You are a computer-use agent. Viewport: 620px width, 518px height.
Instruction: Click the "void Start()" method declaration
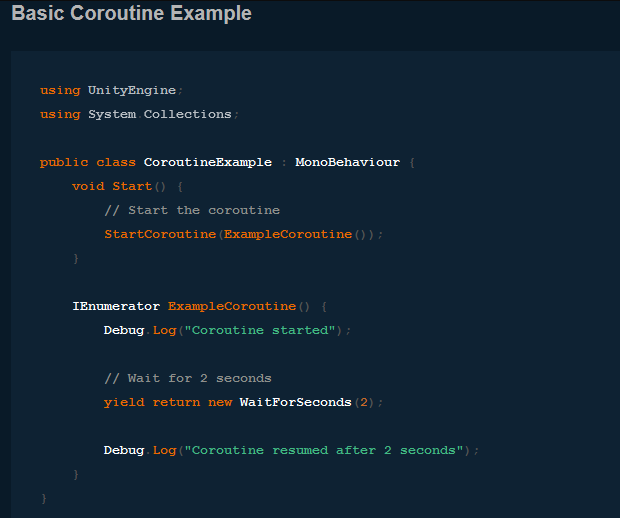(x=112, y=186)
